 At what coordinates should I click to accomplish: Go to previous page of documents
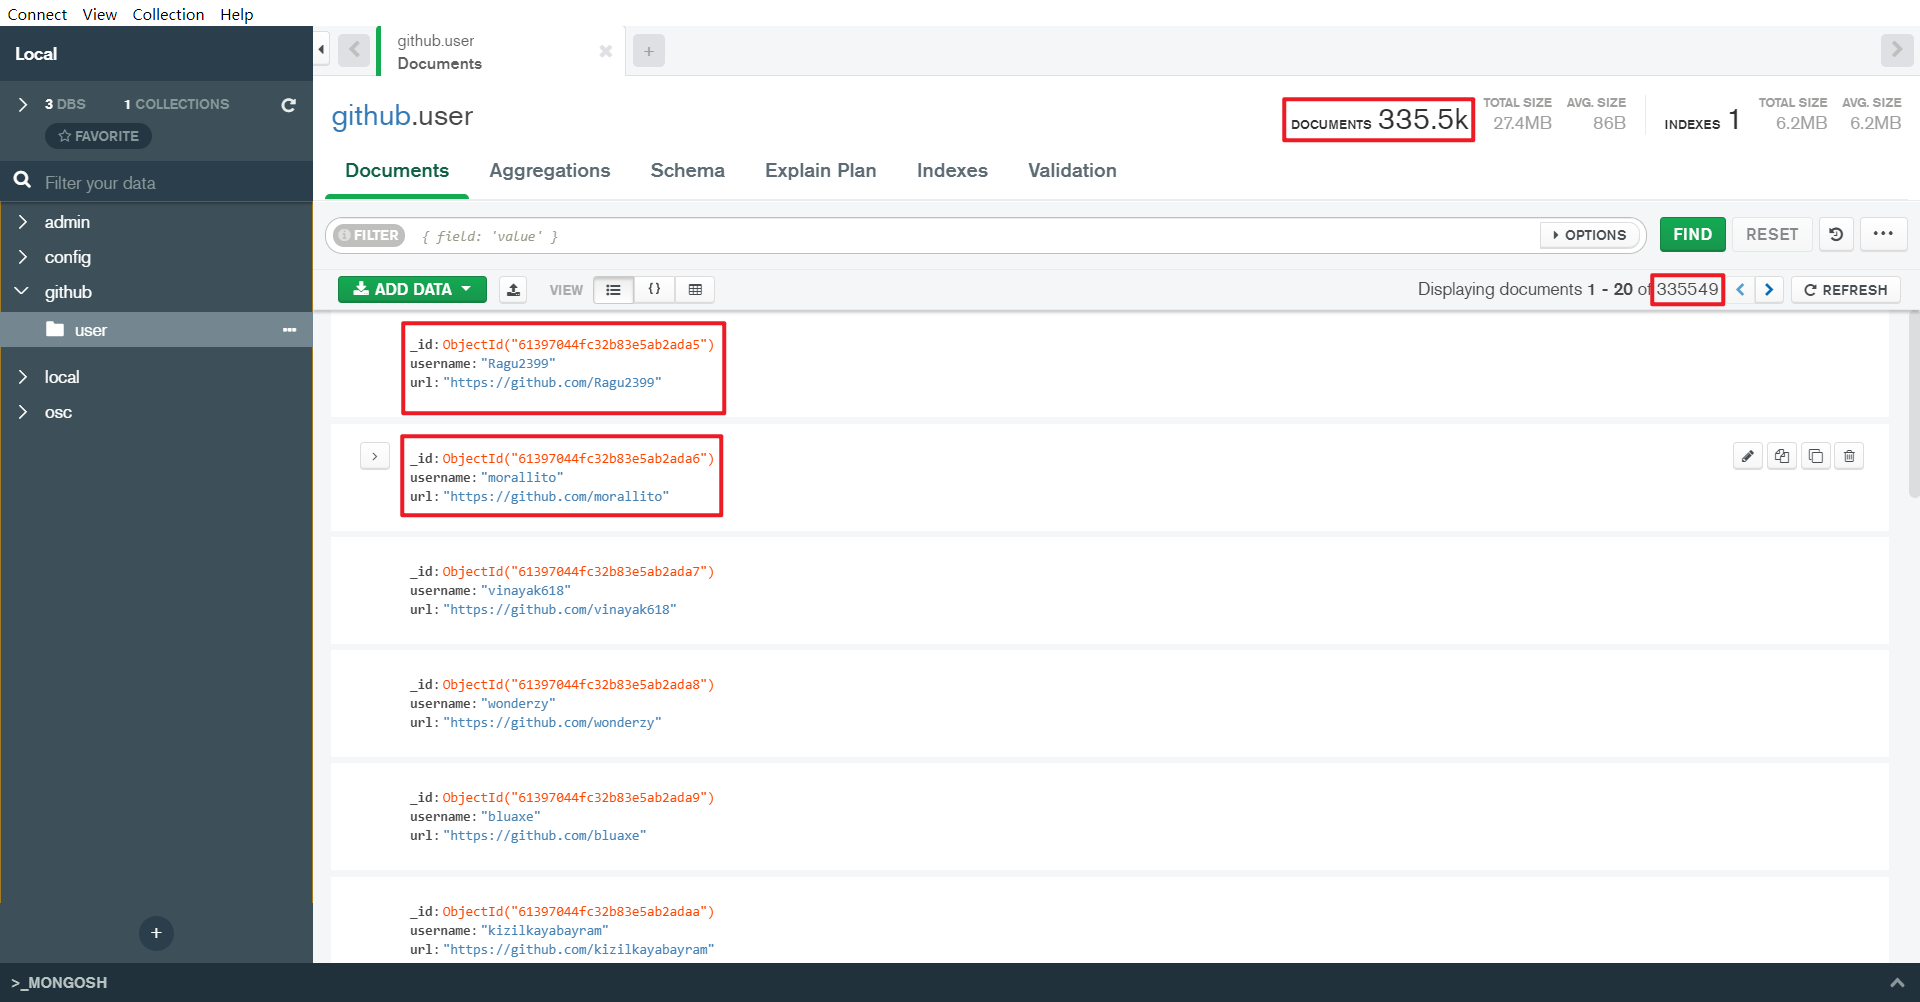1740,289
